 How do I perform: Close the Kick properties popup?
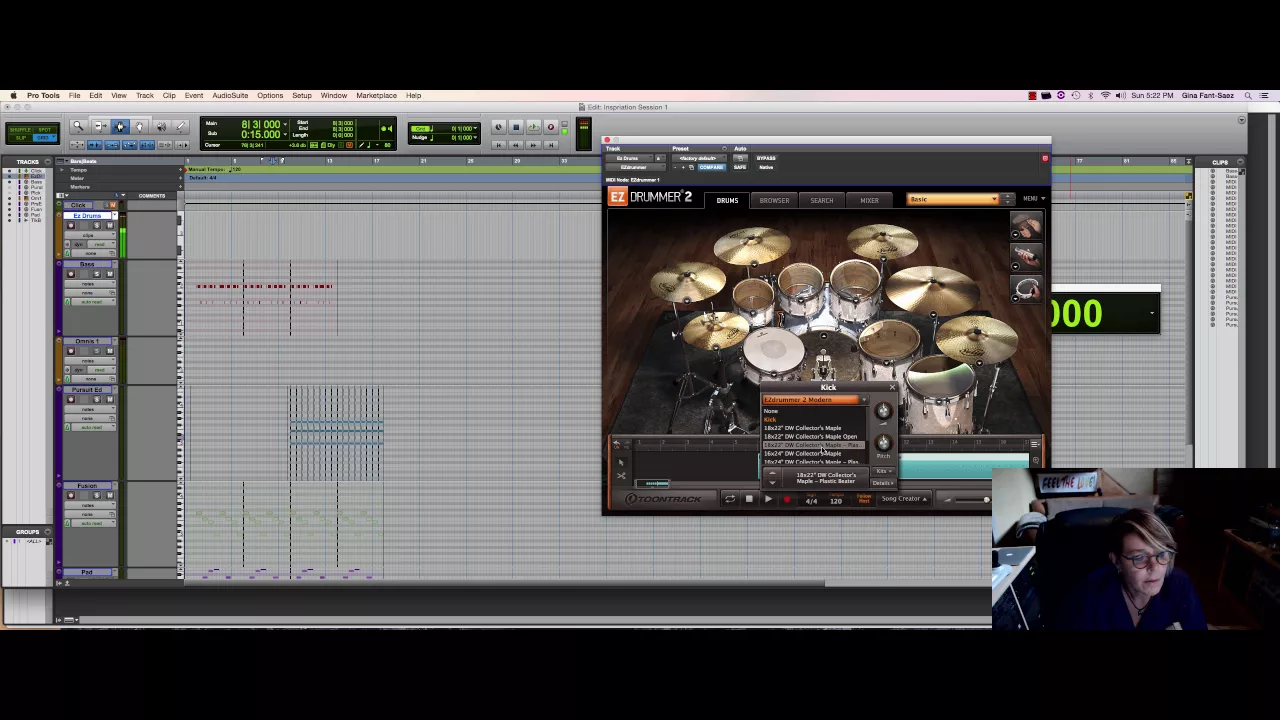coord(892,387)
